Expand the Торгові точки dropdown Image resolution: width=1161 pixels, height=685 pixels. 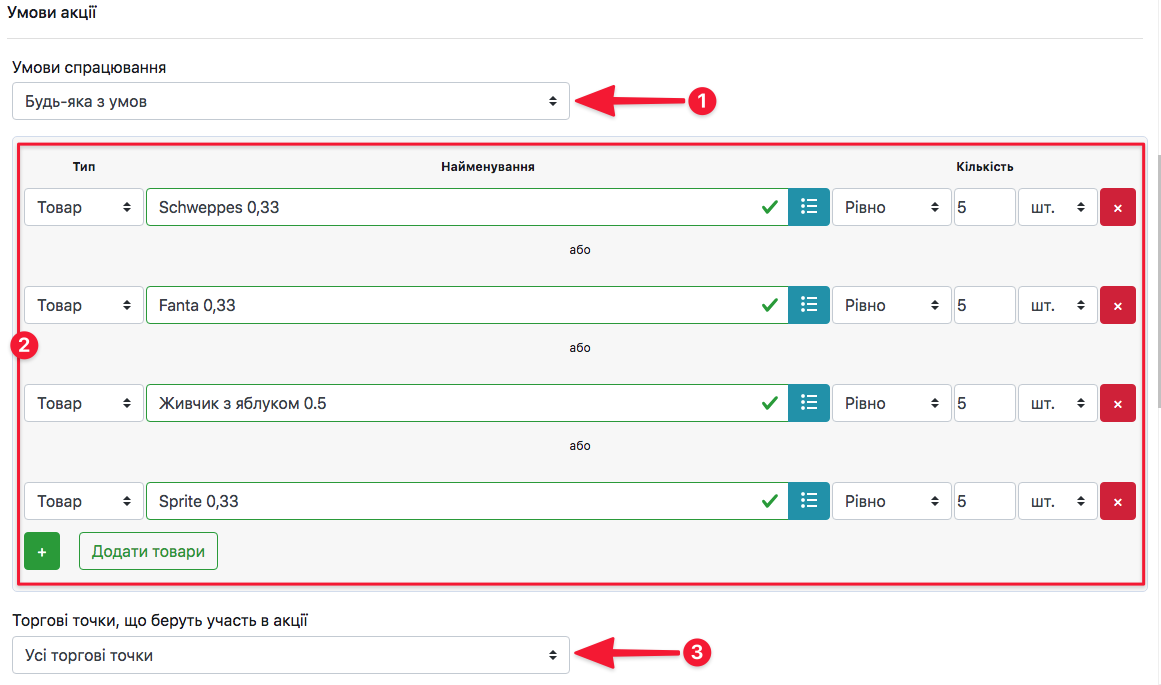[x=290, y=655]
